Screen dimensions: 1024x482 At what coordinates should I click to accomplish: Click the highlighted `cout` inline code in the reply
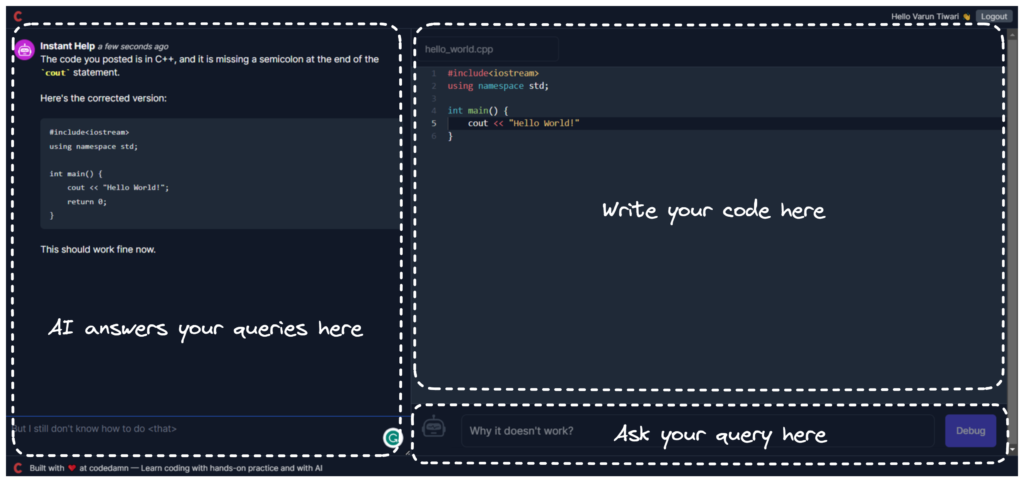click(x=56, y=72)
